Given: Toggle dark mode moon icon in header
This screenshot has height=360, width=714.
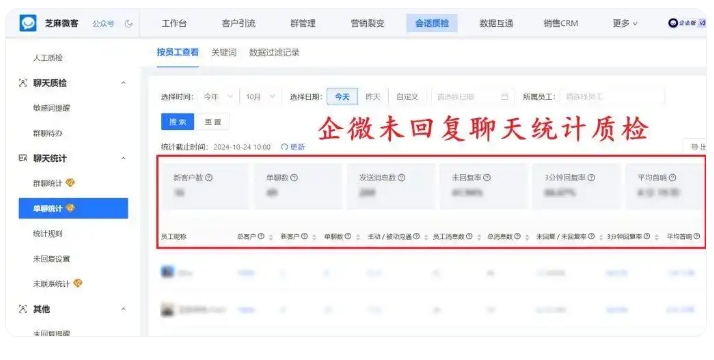Looking at the screenshot, I should point(128,23).
